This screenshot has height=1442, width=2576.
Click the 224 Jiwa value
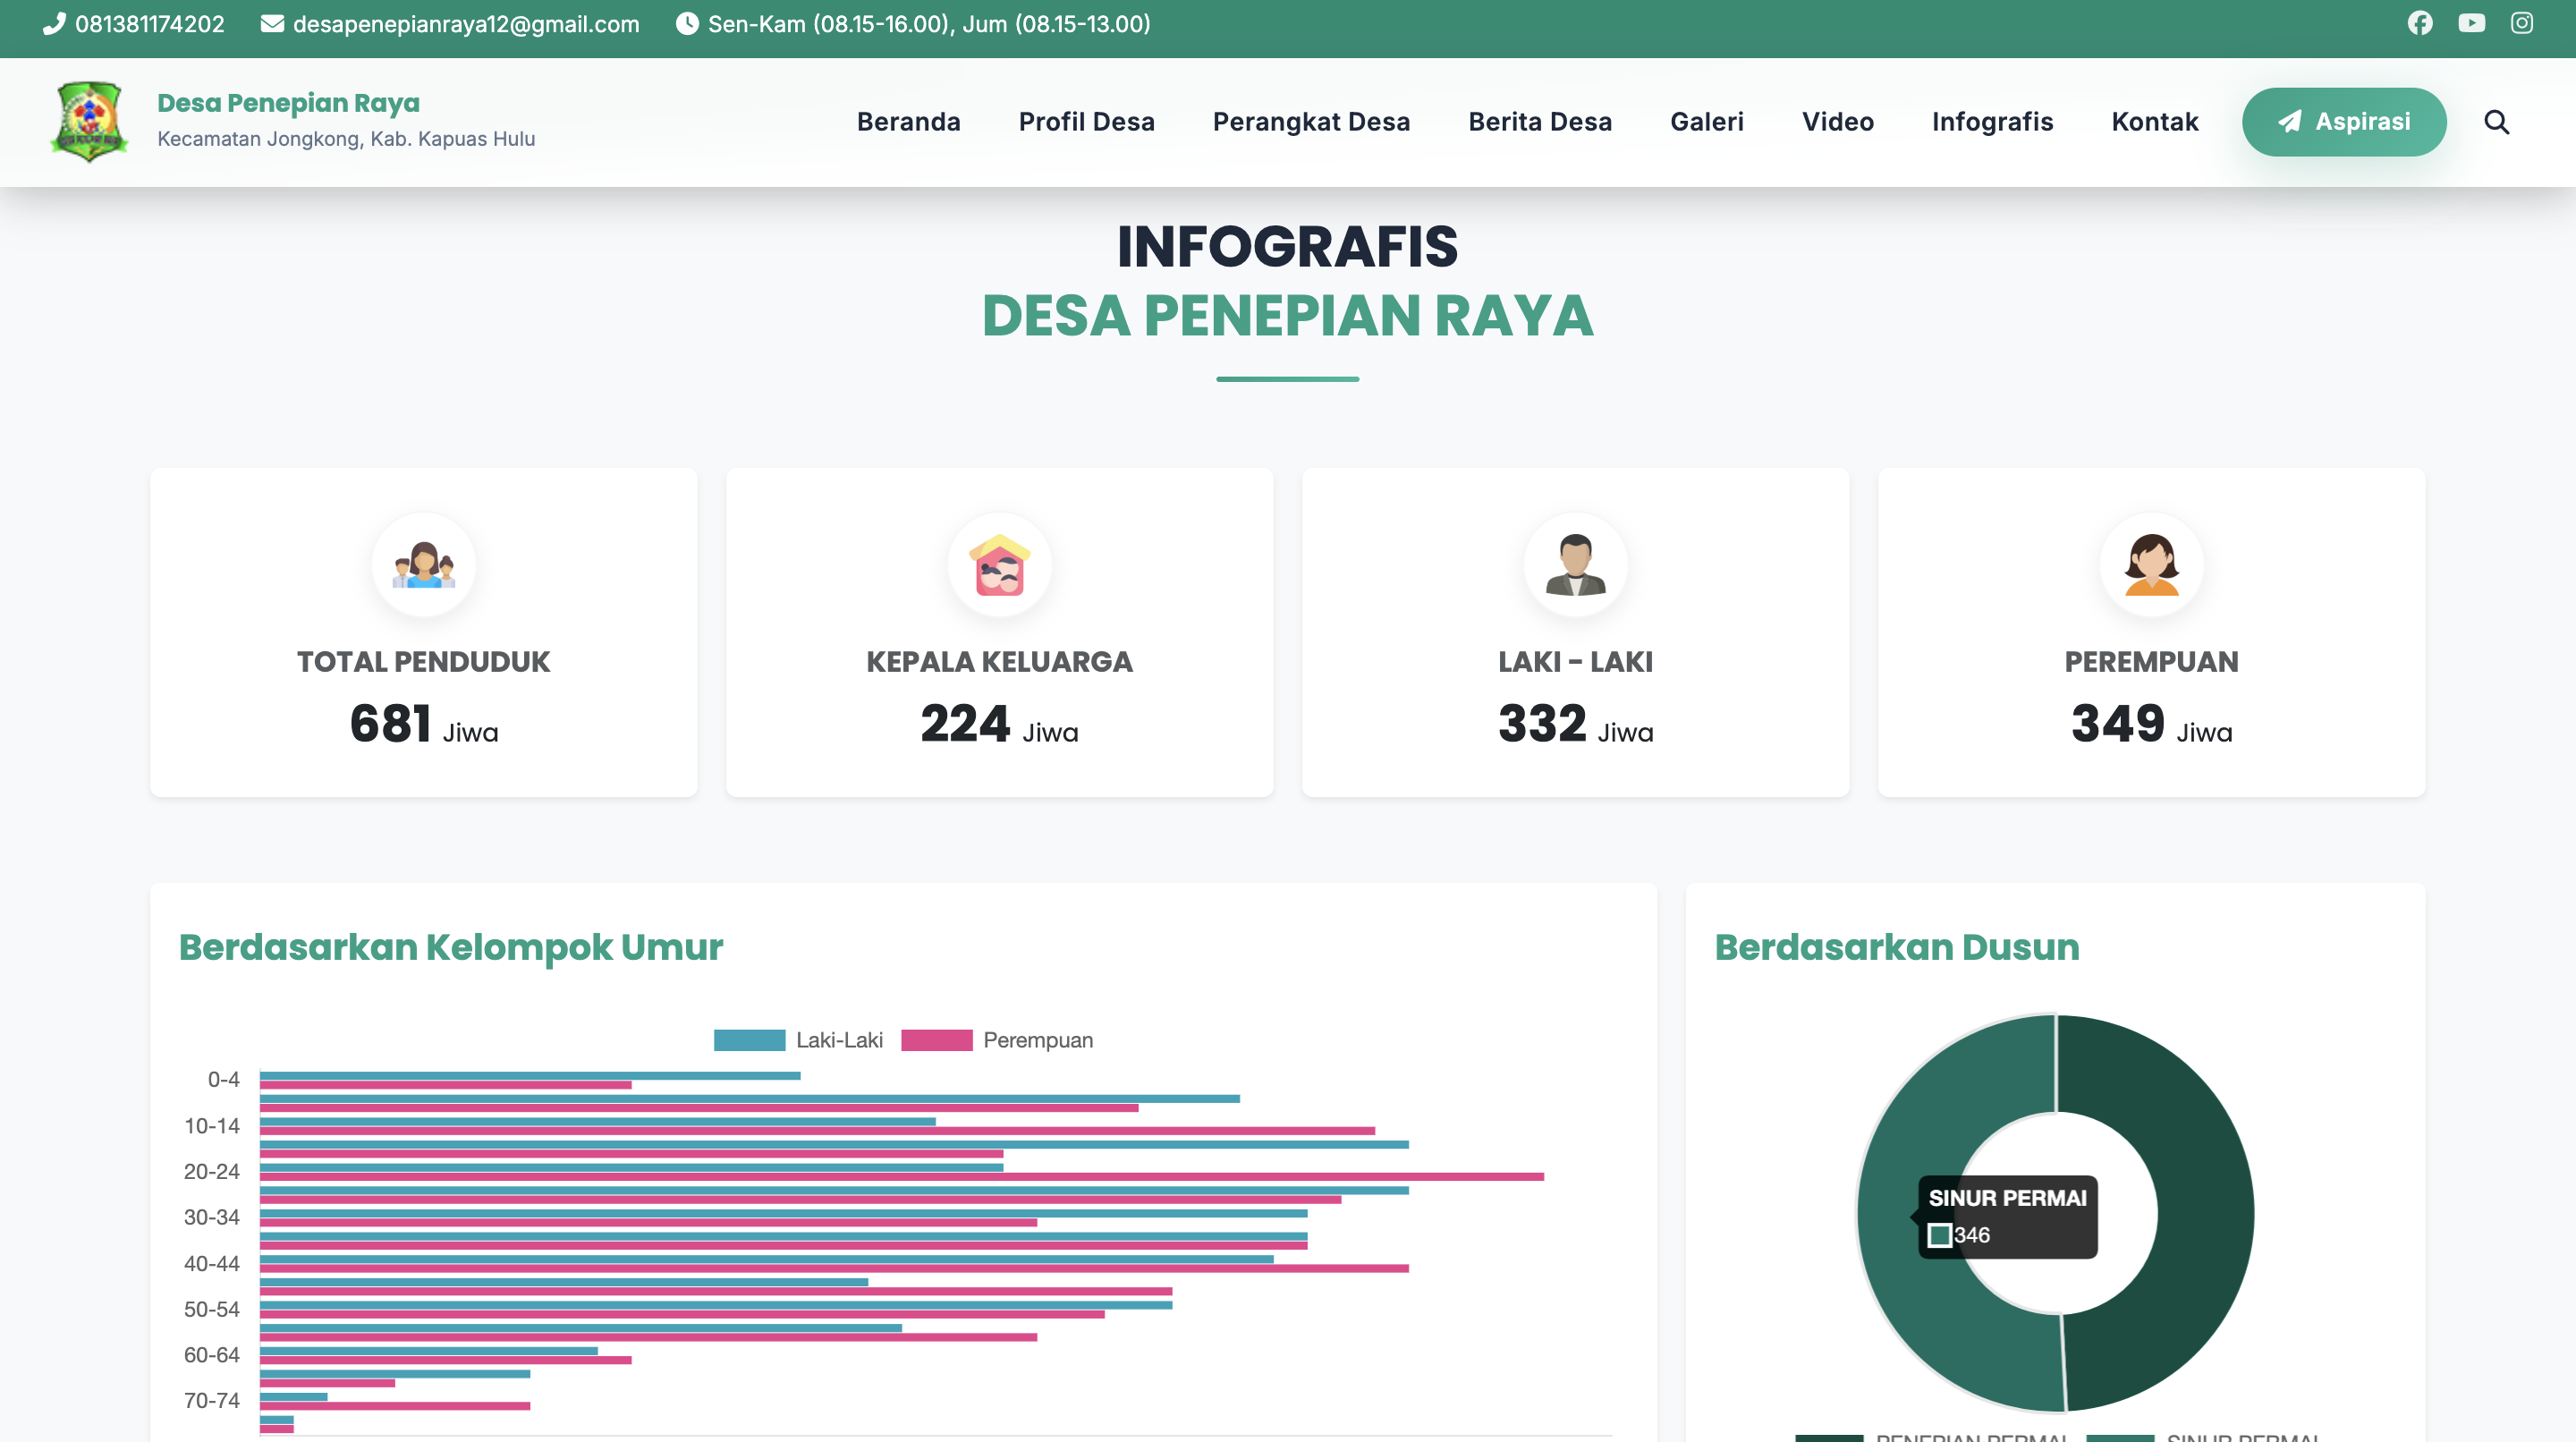click(x=1000, y=724)
